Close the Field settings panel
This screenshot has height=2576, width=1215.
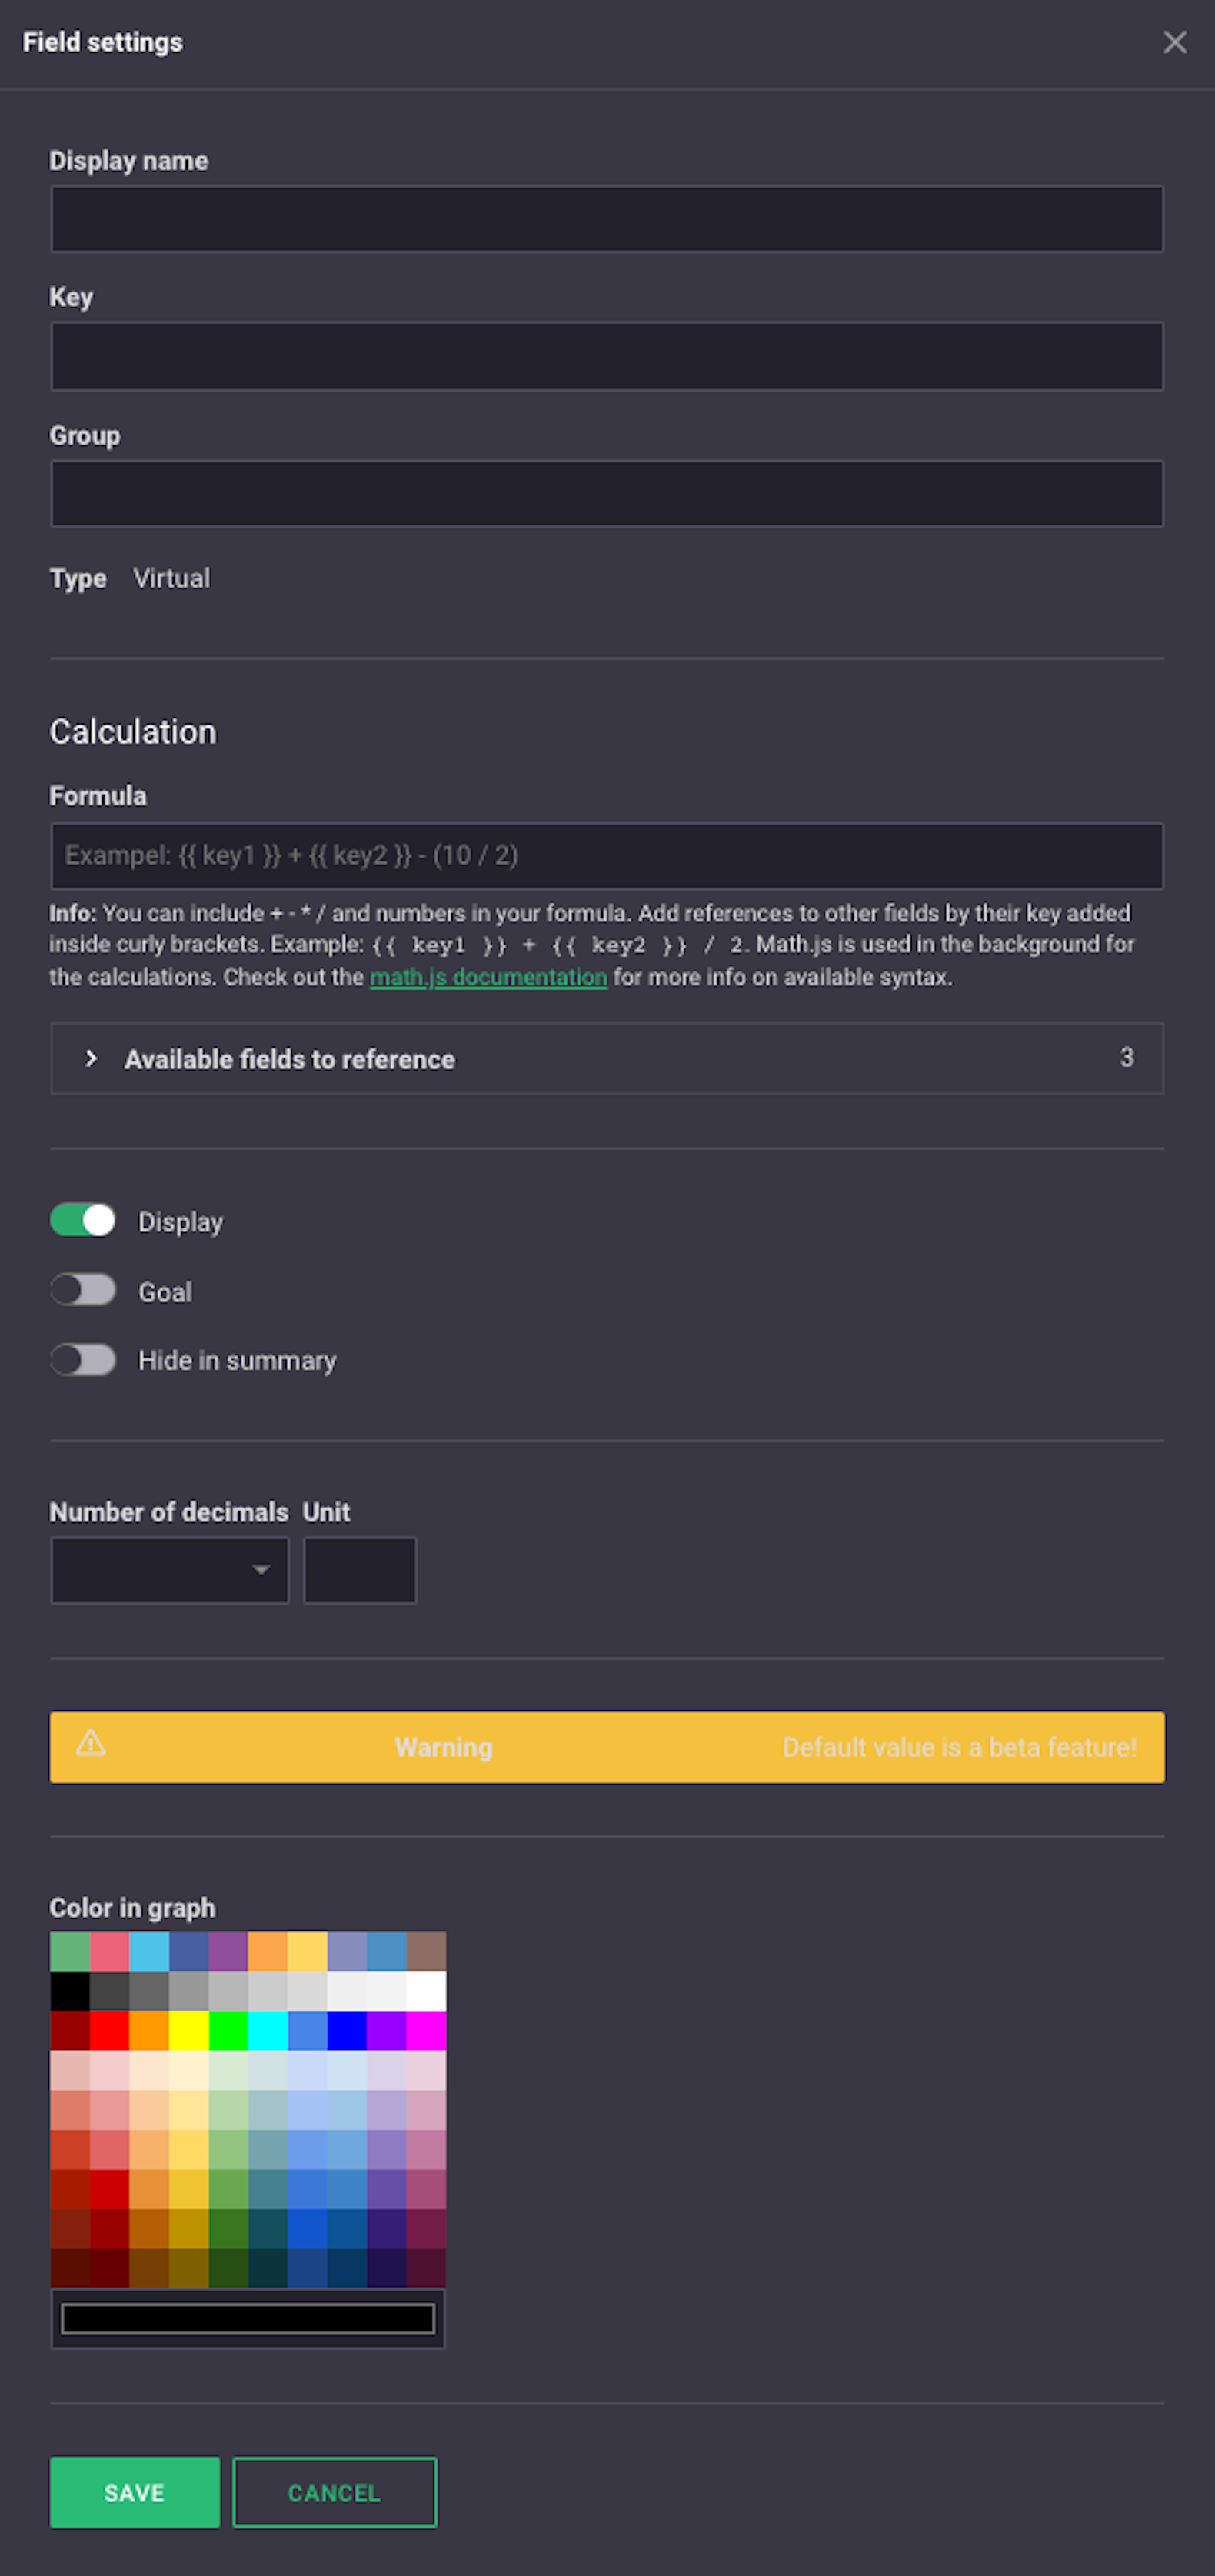[1174, 42]
